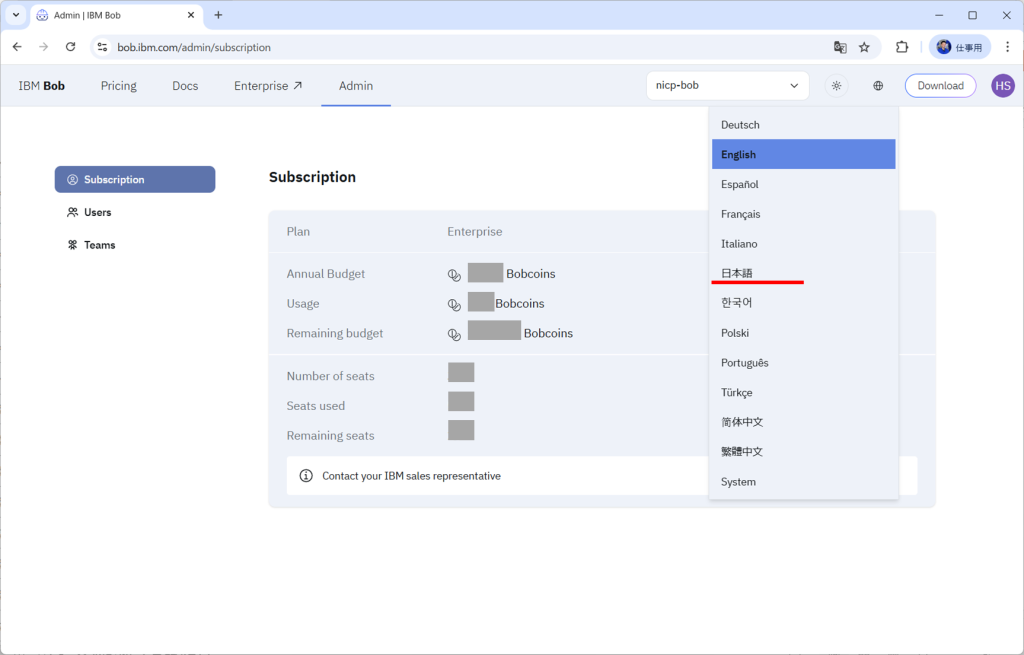The width and height of the screenshot is (1024, 655).
Task: Choose 繁體中文 language
Action: 804,452
